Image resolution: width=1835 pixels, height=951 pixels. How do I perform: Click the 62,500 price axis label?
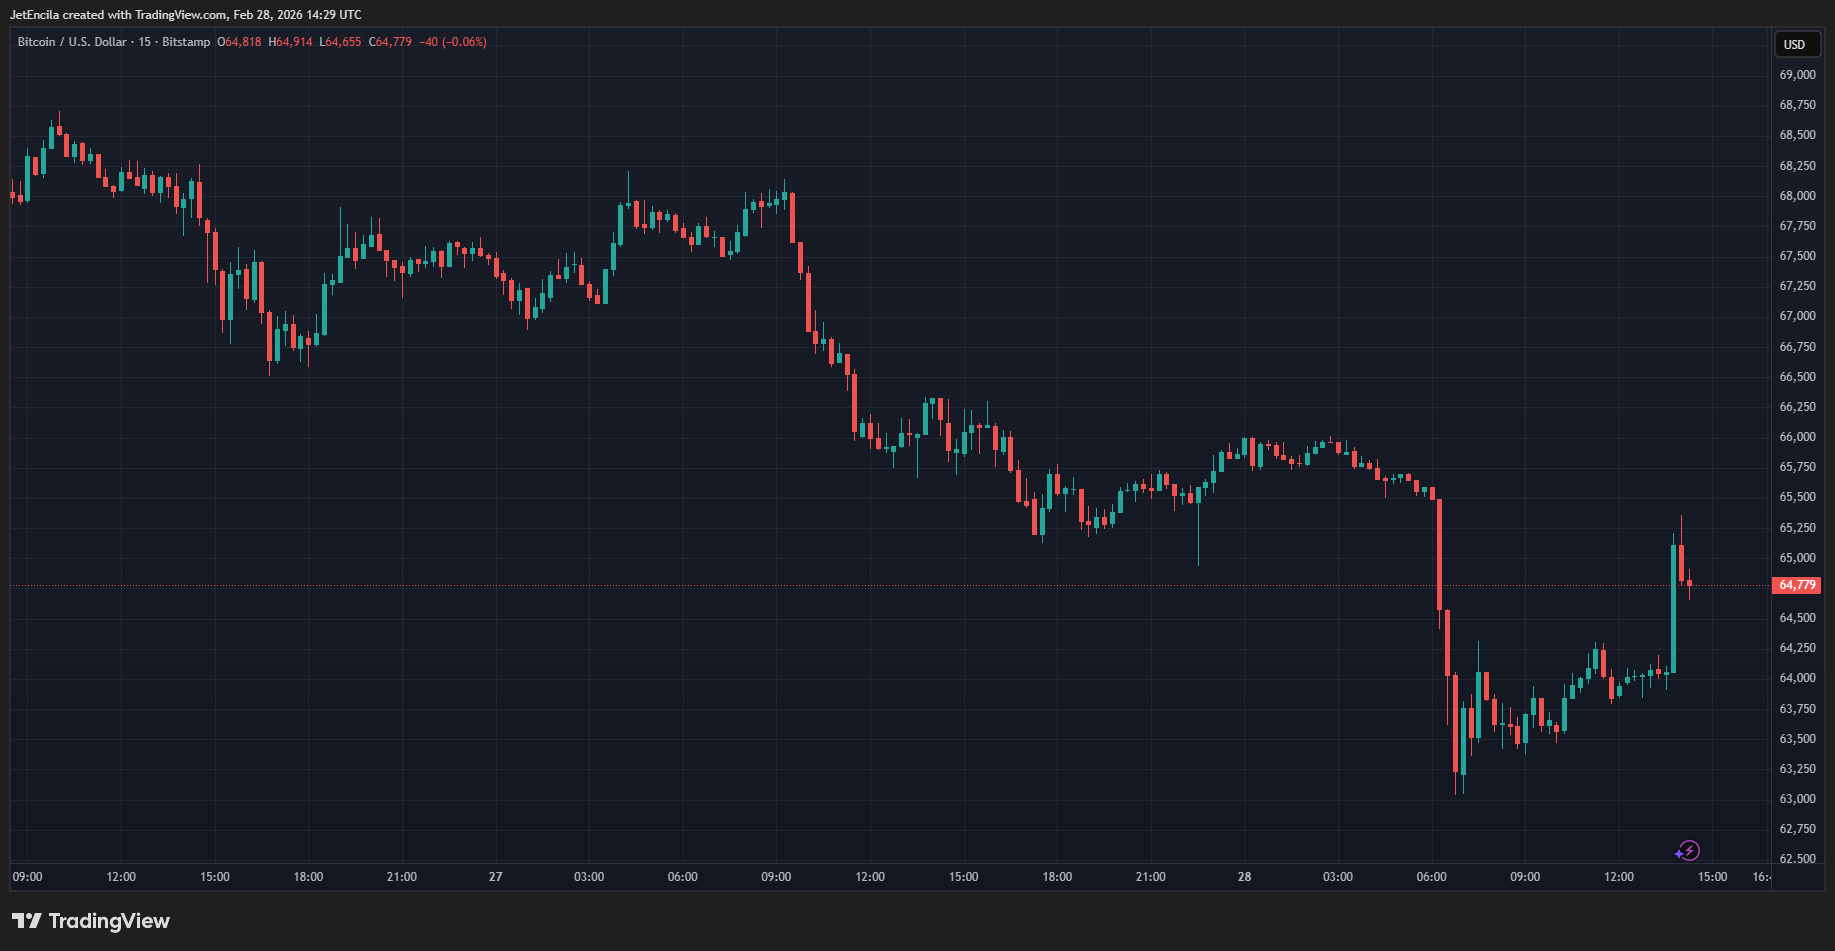pos(1797,859)
